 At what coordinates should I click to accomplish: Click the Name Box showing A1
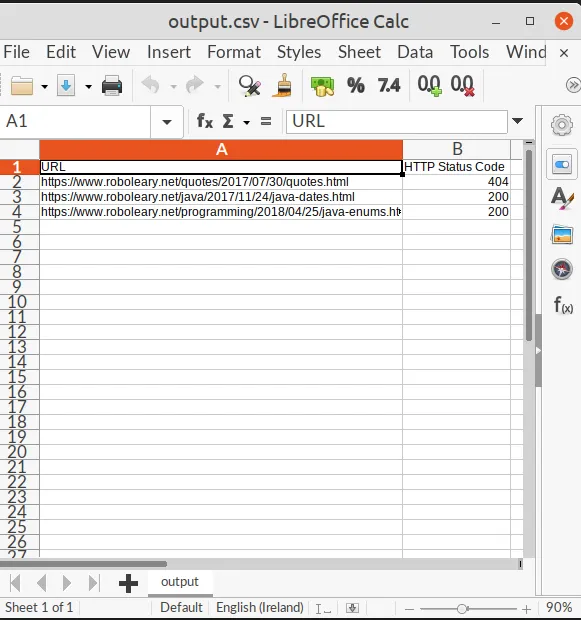75,121
